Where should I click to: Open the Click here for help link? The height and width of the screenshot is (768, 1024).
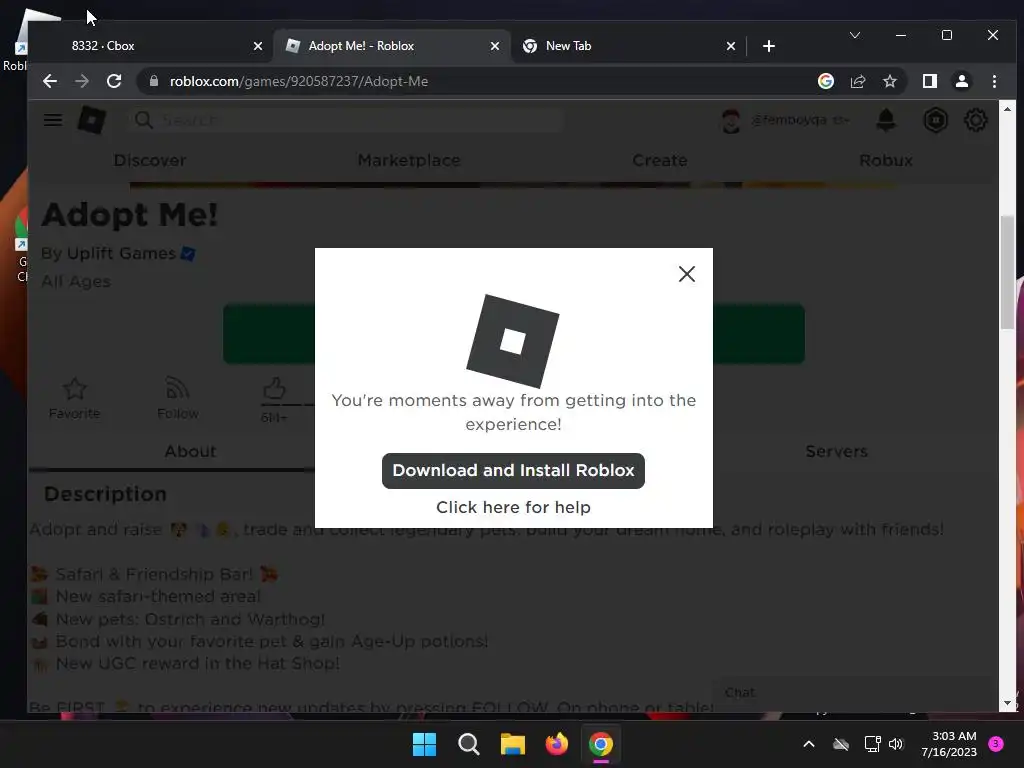point(513,507)
